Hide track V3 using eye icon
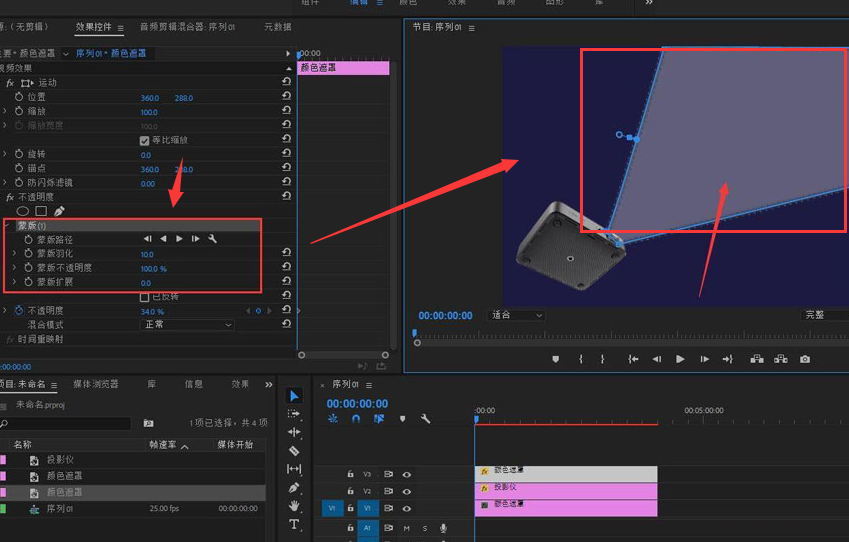 (407, 474)
